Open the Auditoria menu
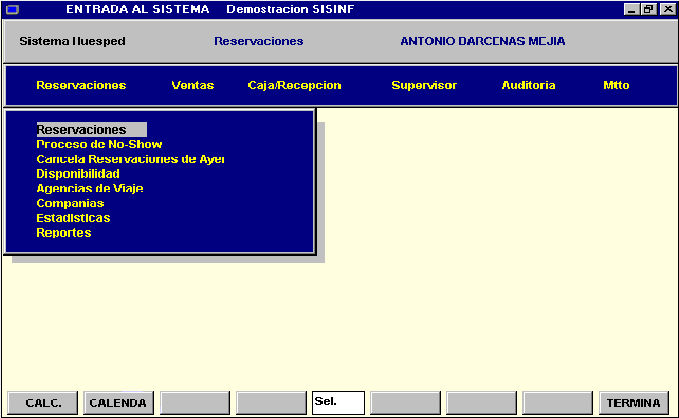 [x=528, y=86]
